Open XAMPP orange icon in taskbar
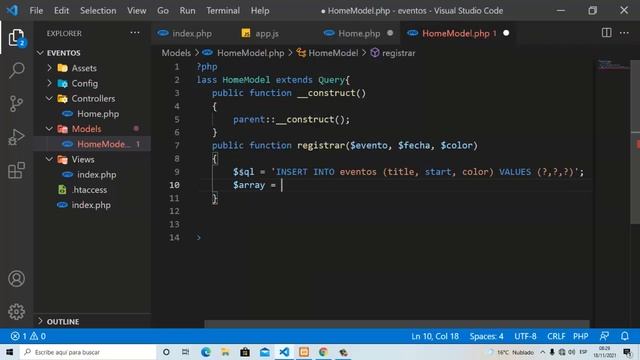The width and height of the screenshot is (640, 360). [x=304, y=352]
